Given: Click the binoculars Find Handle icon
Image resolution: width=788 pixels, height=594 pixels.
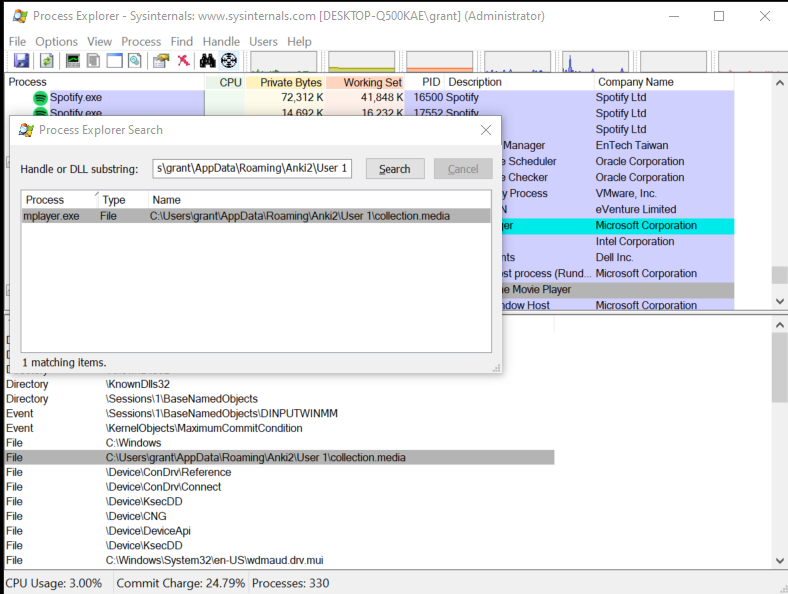Looking at the screenshot, I should point(208,61).
